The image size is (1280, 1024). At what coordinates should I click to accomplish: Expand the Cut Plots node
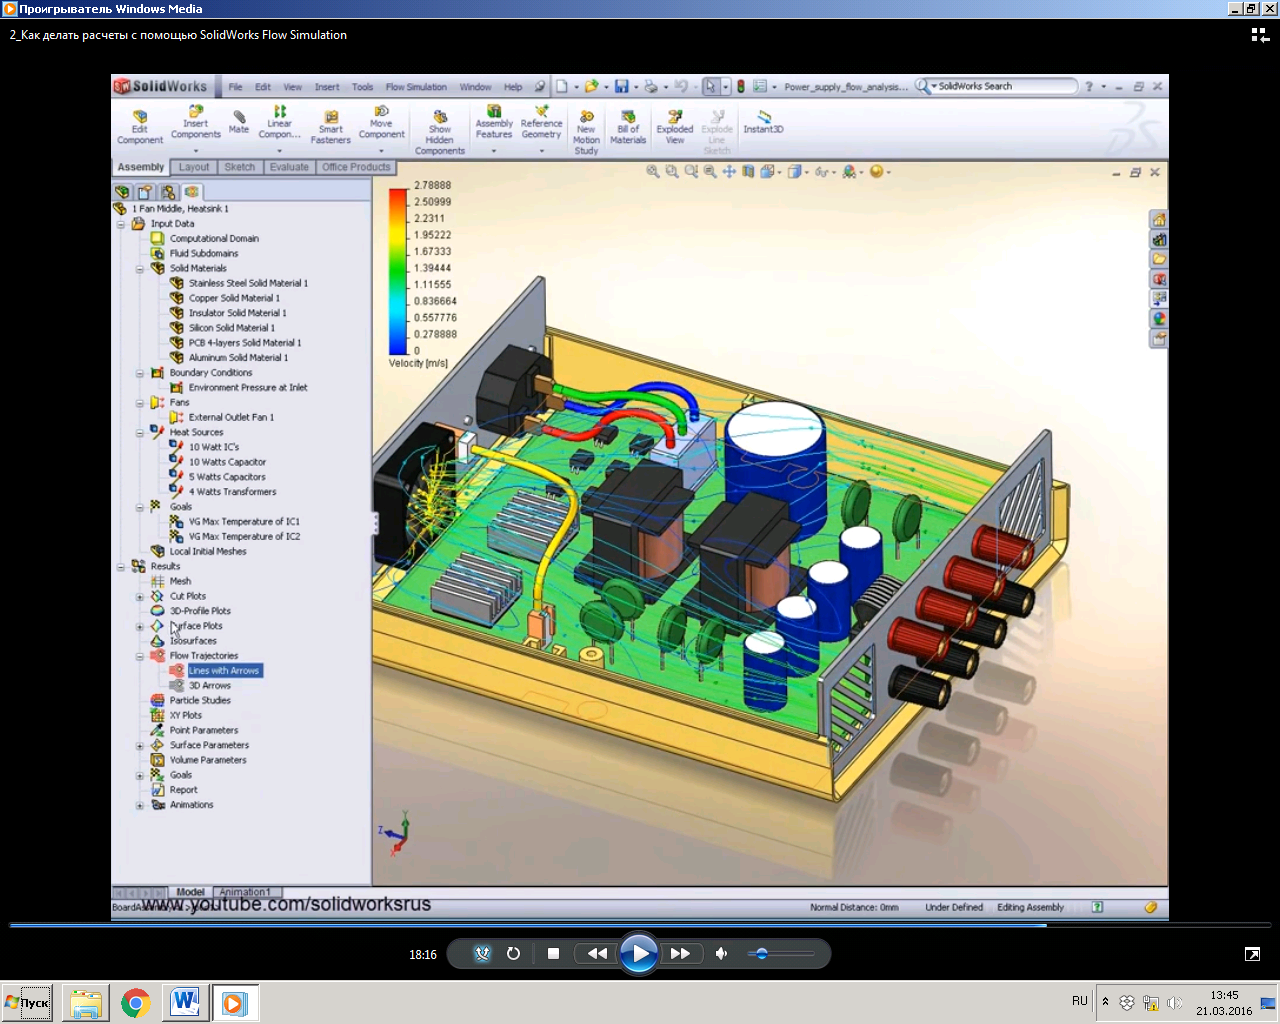point(140,597)
